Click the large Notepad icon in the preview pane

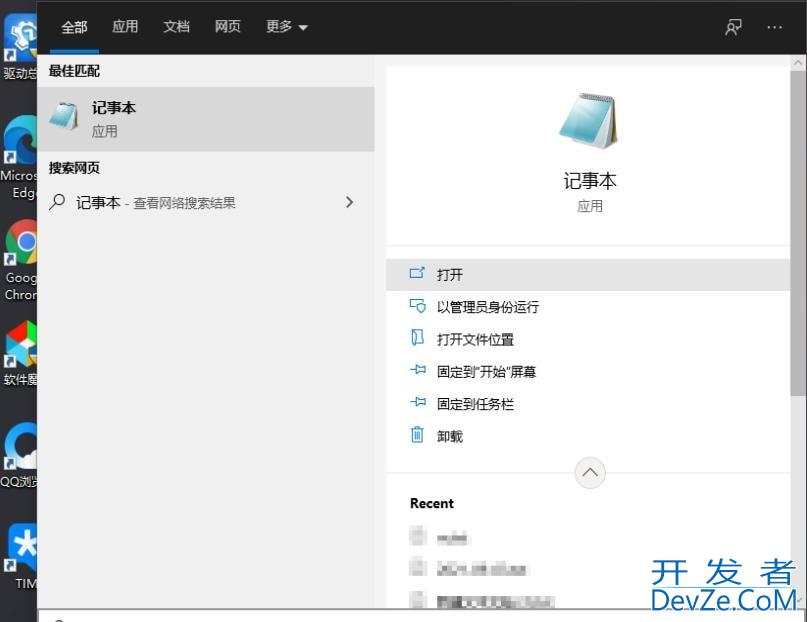(589, 121)
